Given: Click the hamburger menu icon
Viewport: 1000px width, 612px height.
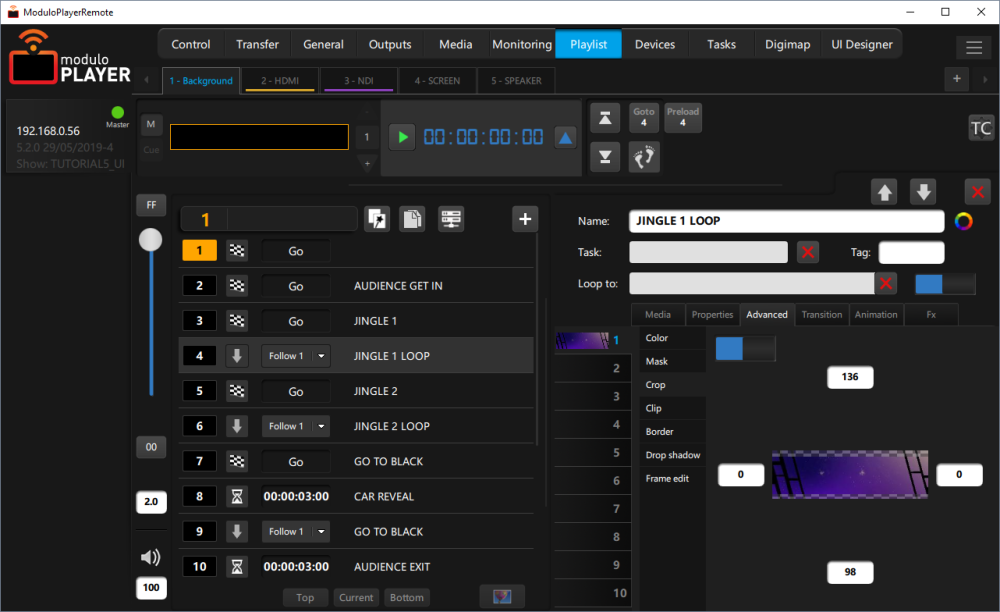Looking at the screenshot, I should point(973,47).
